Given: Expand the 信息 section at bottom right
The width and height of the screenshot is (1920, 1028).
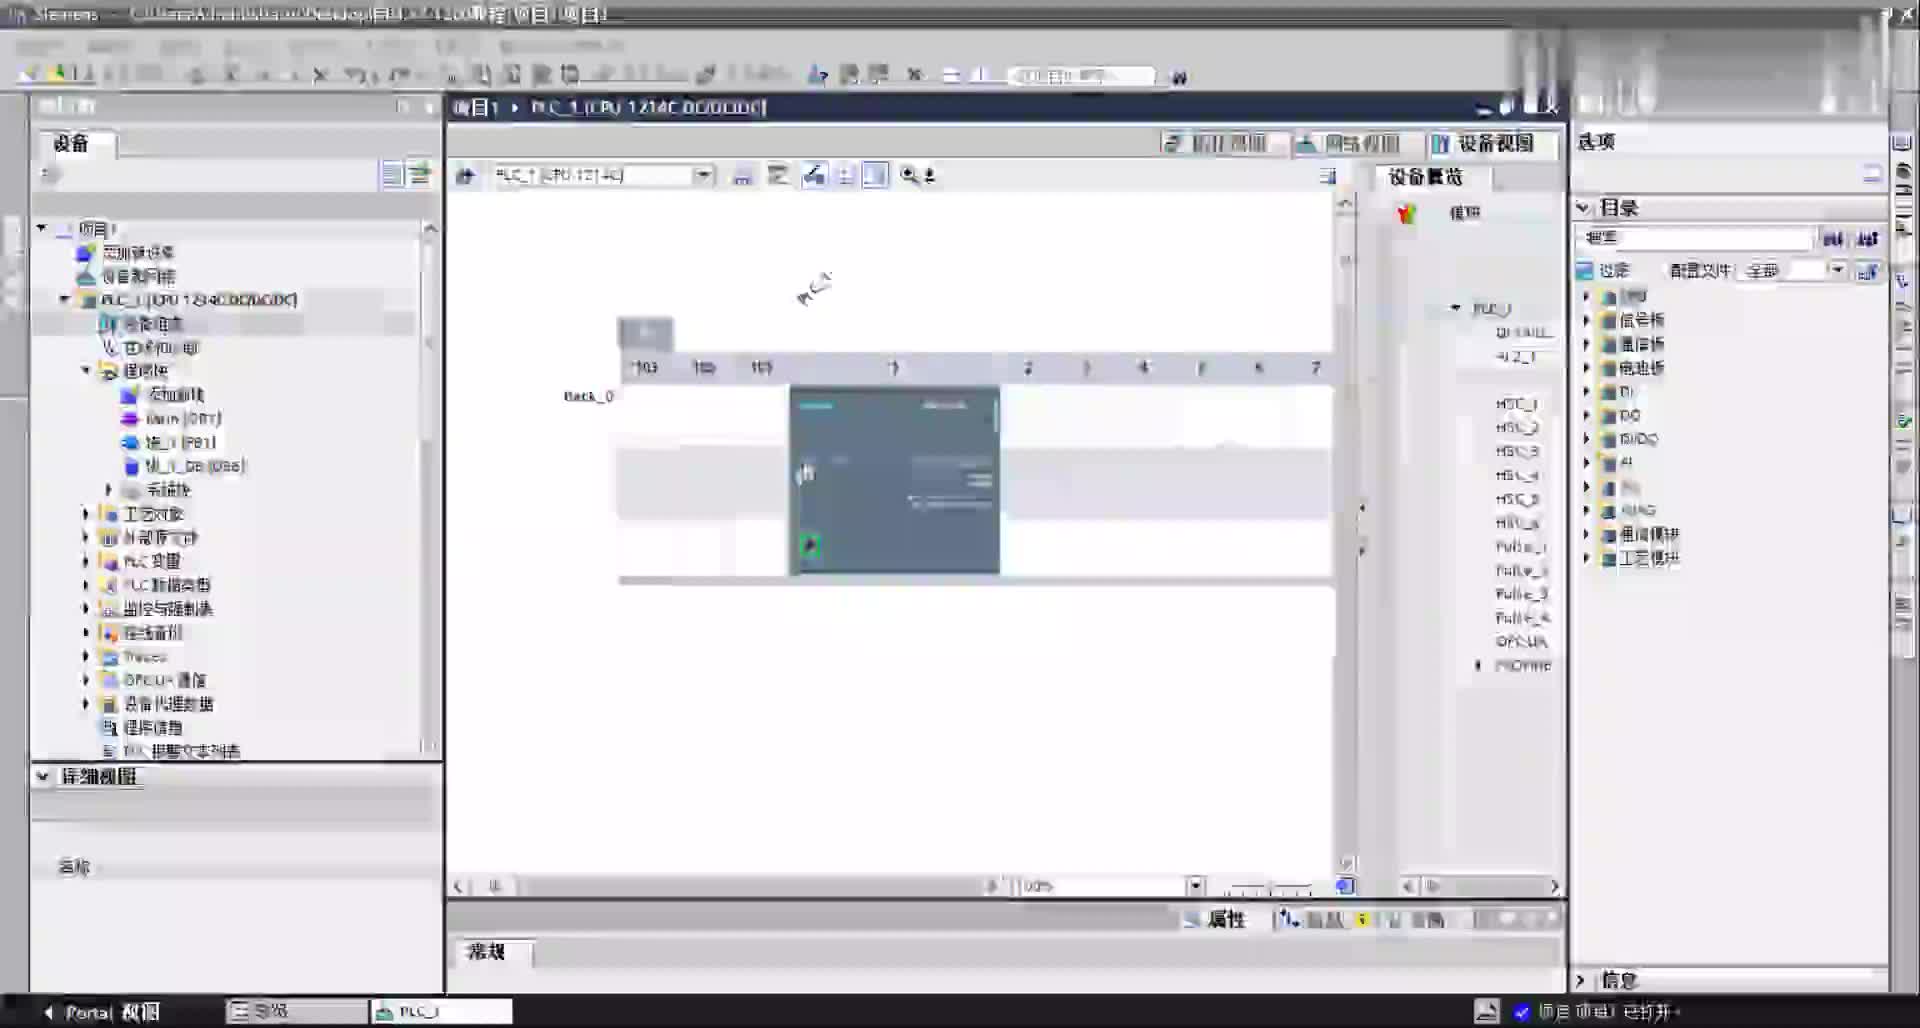Looking at the screenshot, I should (1581, 980).
